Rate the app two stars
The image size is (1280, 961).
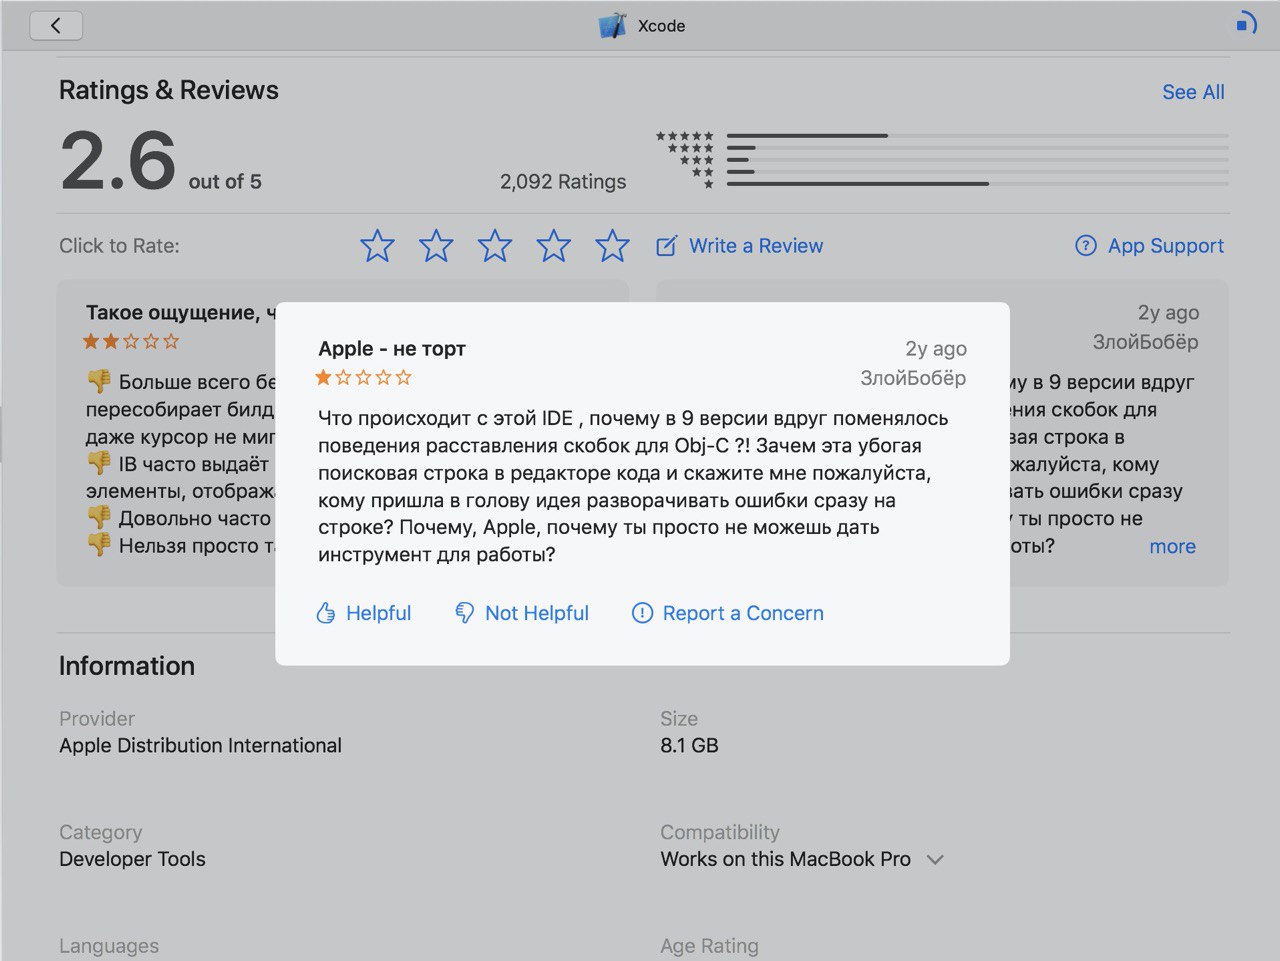[436, 246]
